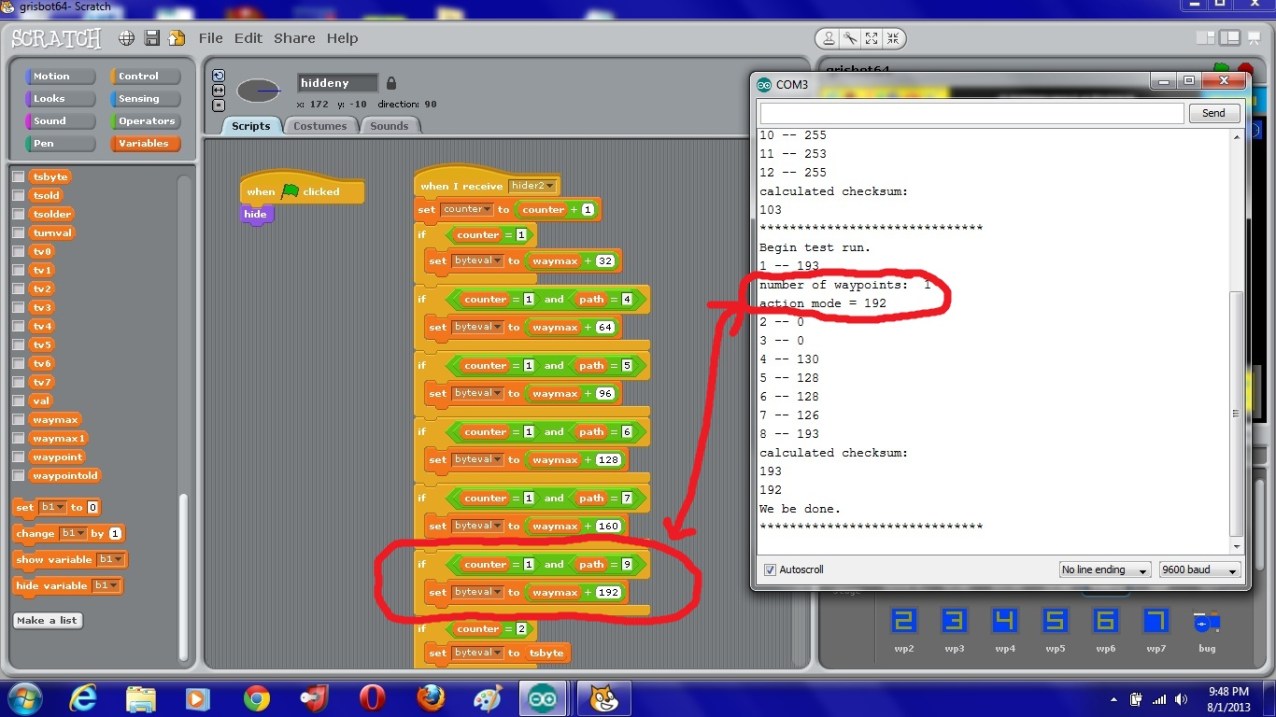1276x717 pixels.
Task: Toggle the waypoint variable checkbox
Action: [x=18, y=457]
